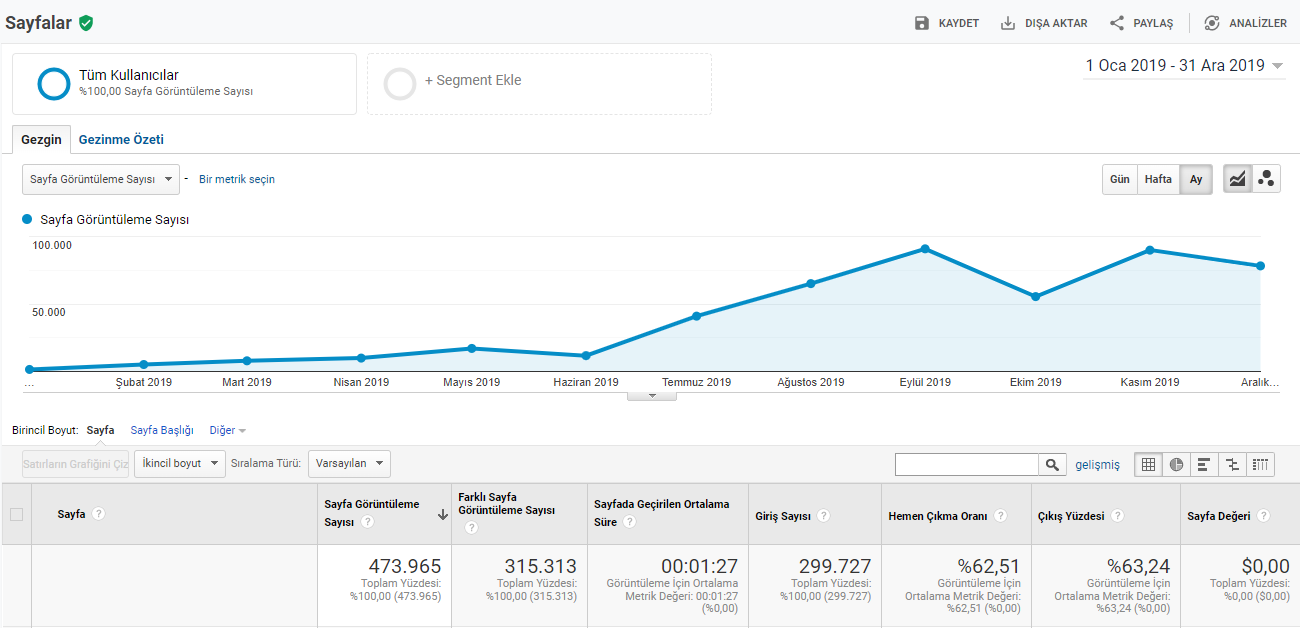Image resolution: width=1300 pixels, height=628 pixels.
Task: Tick the select-all checkbox in table header
Action: coord(16,514)
